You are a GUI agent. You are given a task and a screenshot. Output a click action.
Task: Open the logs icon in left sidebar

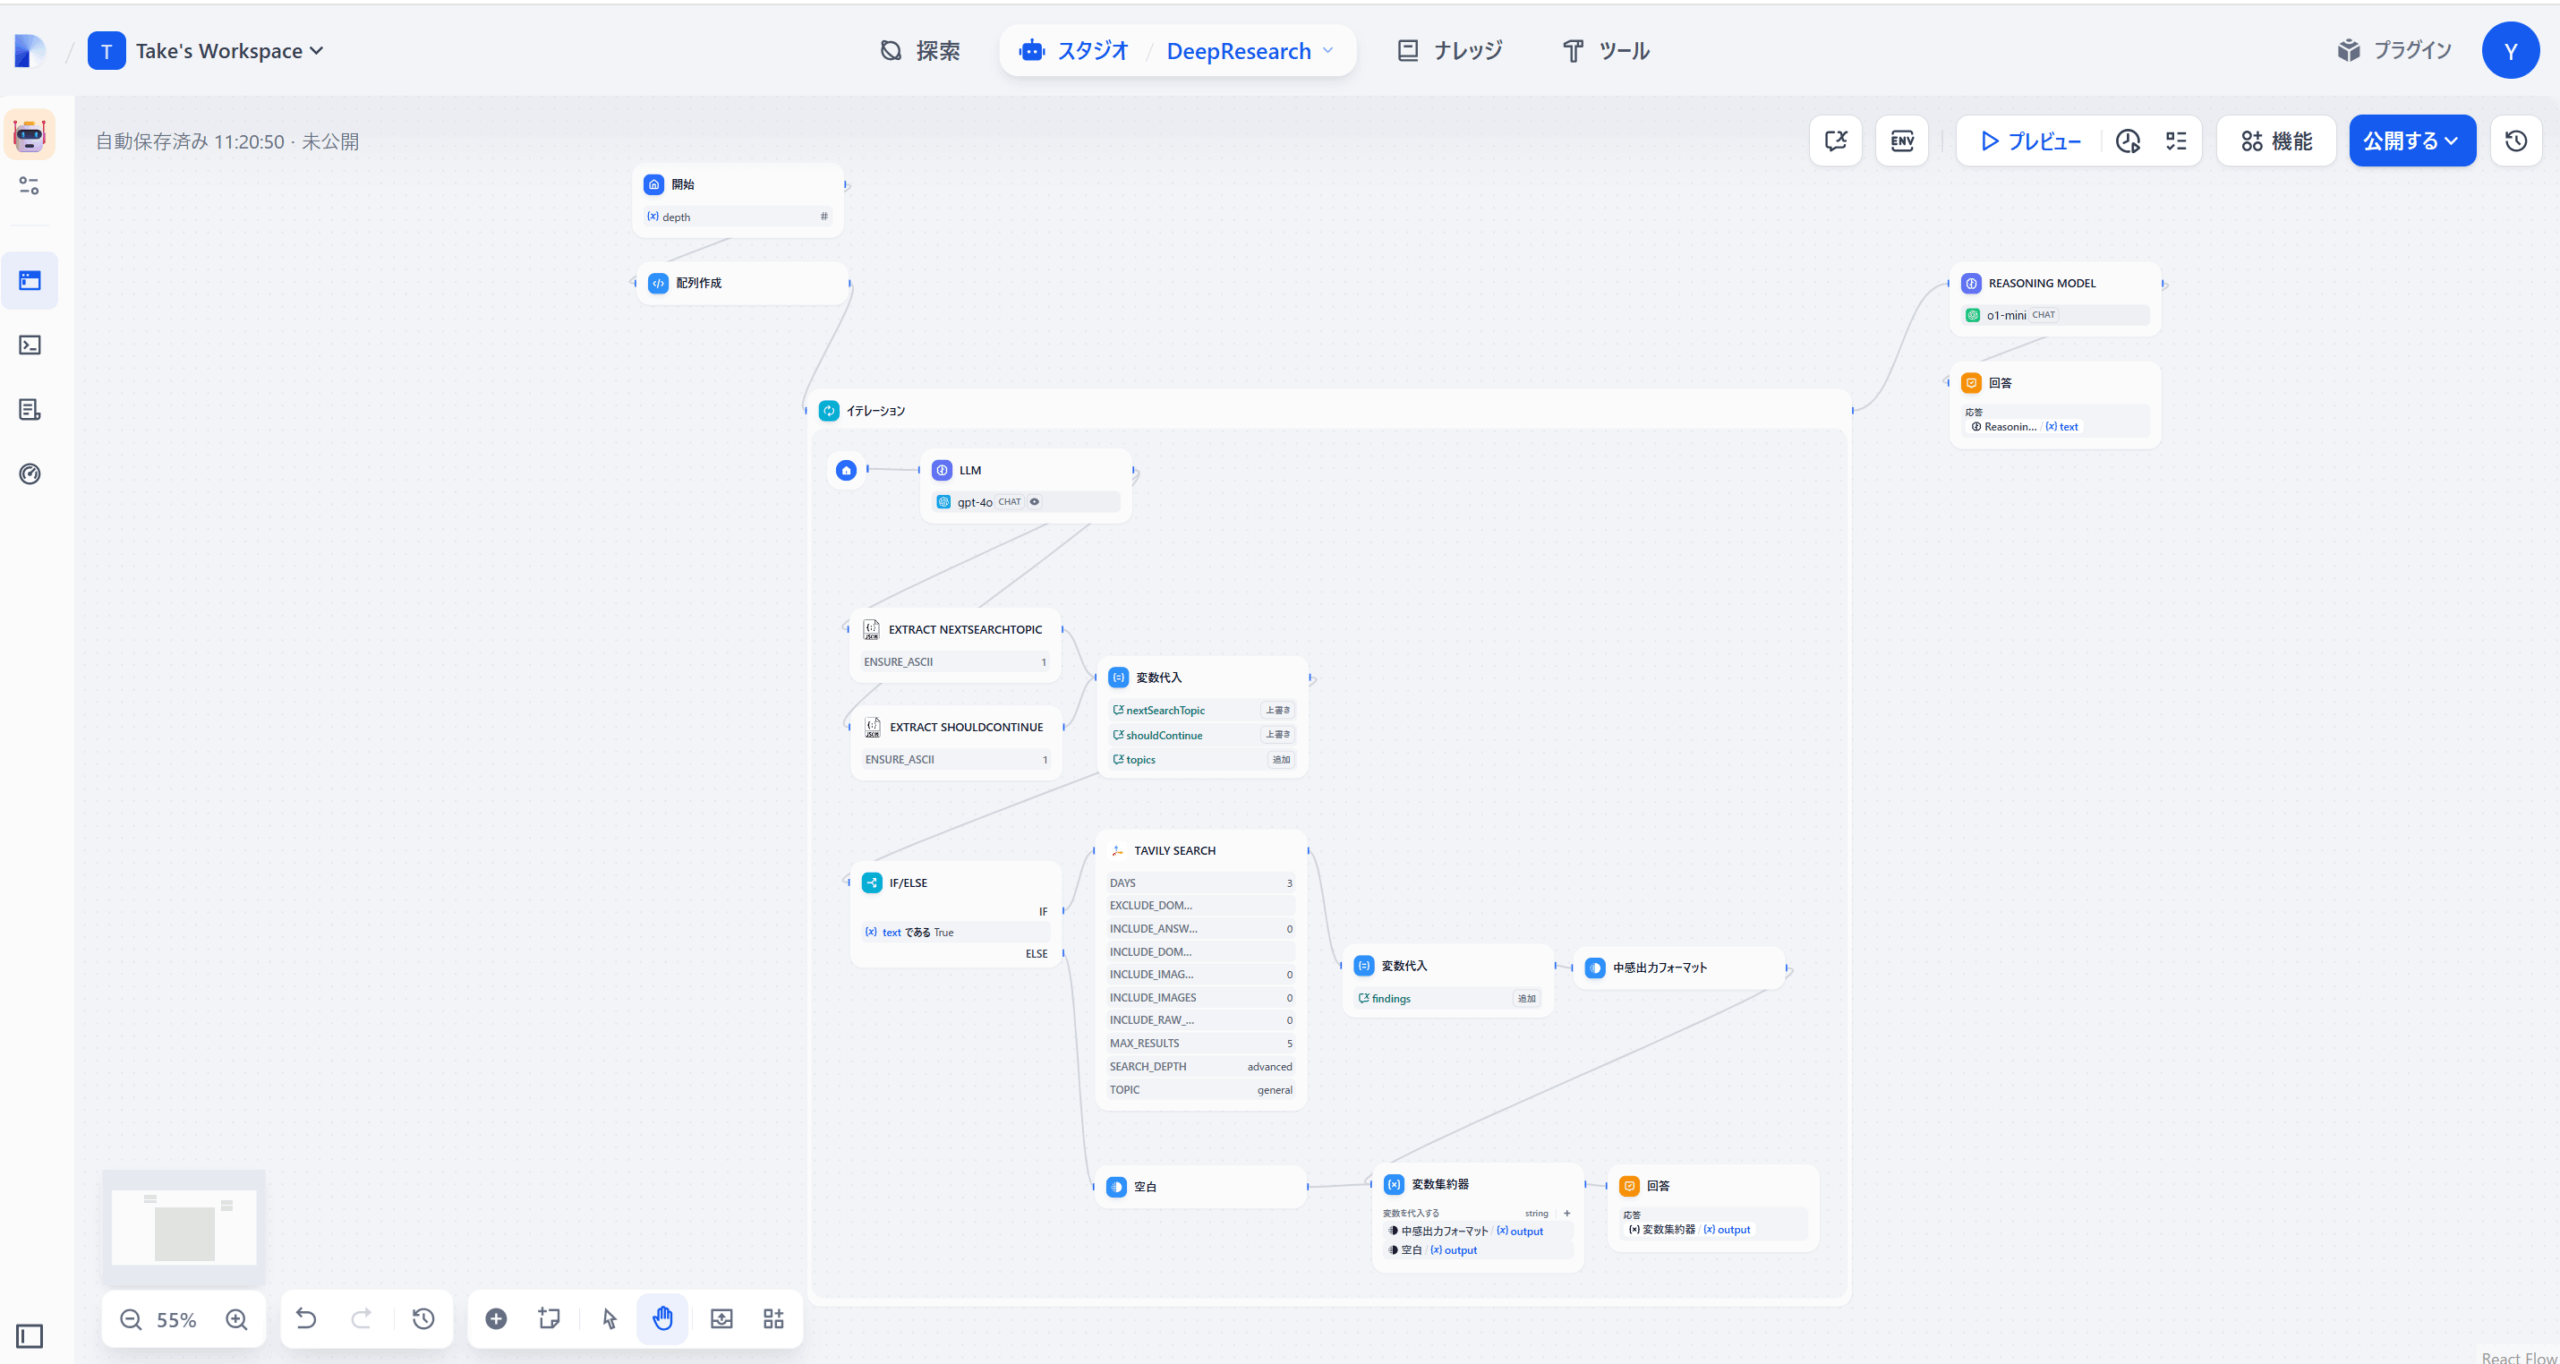tap(30, 410)
